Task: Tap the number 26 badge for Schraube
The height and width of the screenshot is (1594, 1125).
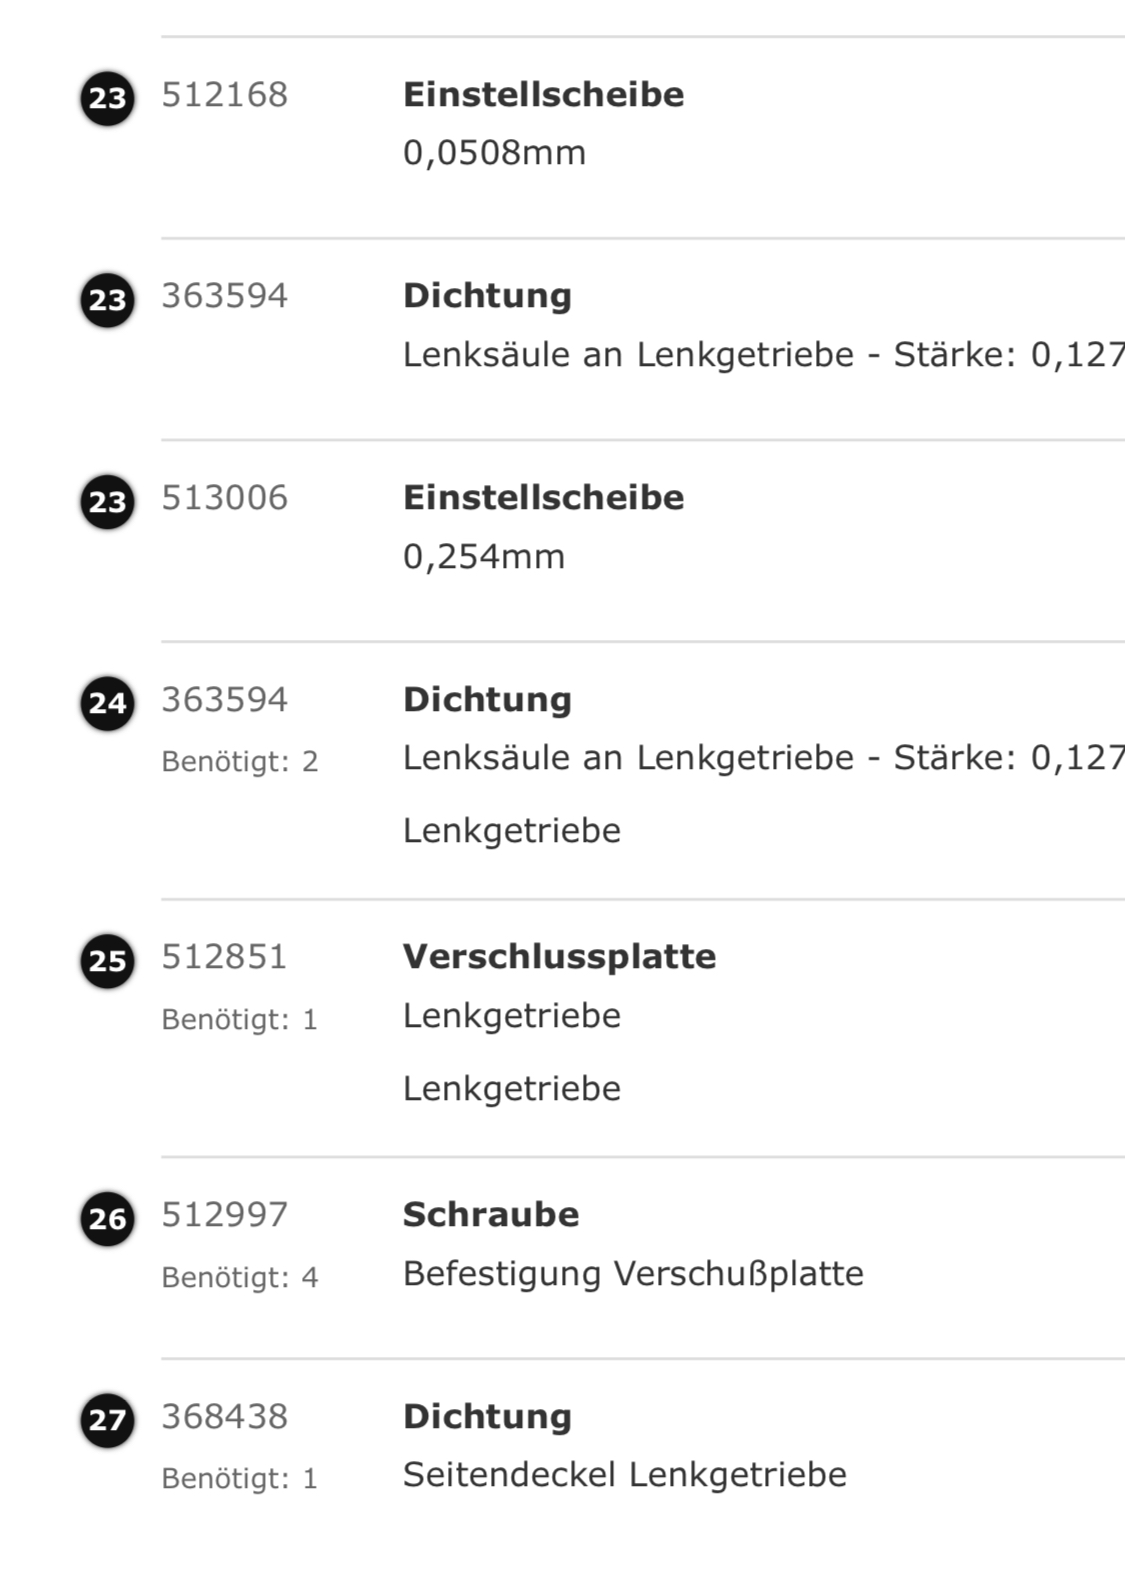Action: tap(107, 1219)
